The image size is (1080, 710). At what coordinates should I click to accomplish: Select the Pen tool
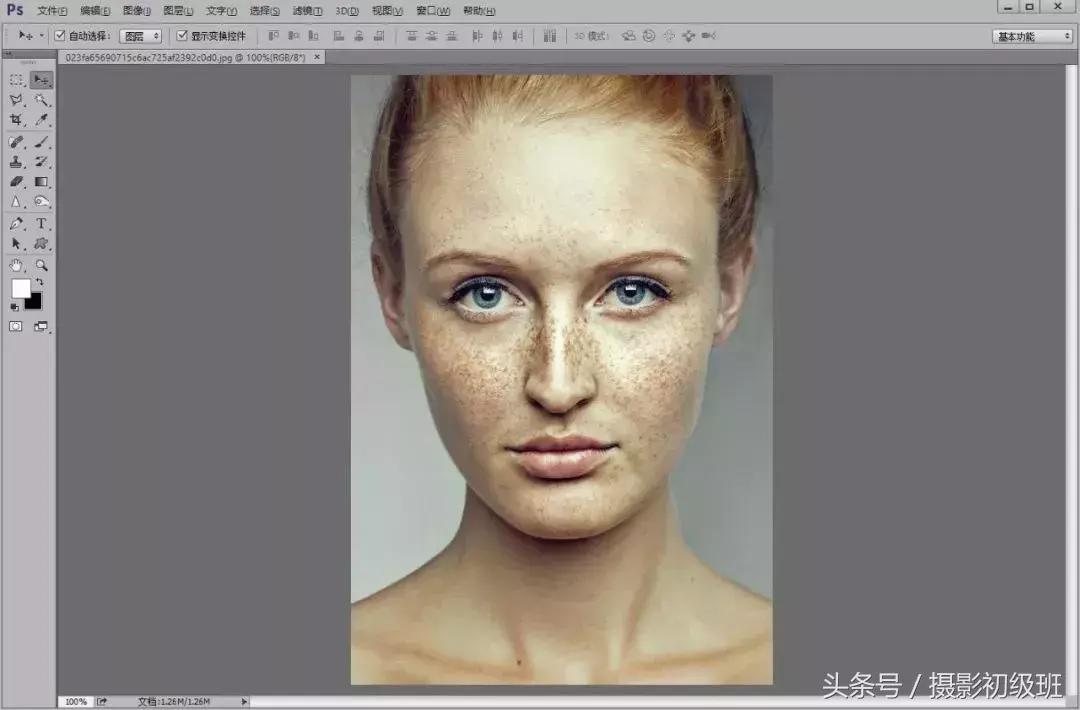16,223
